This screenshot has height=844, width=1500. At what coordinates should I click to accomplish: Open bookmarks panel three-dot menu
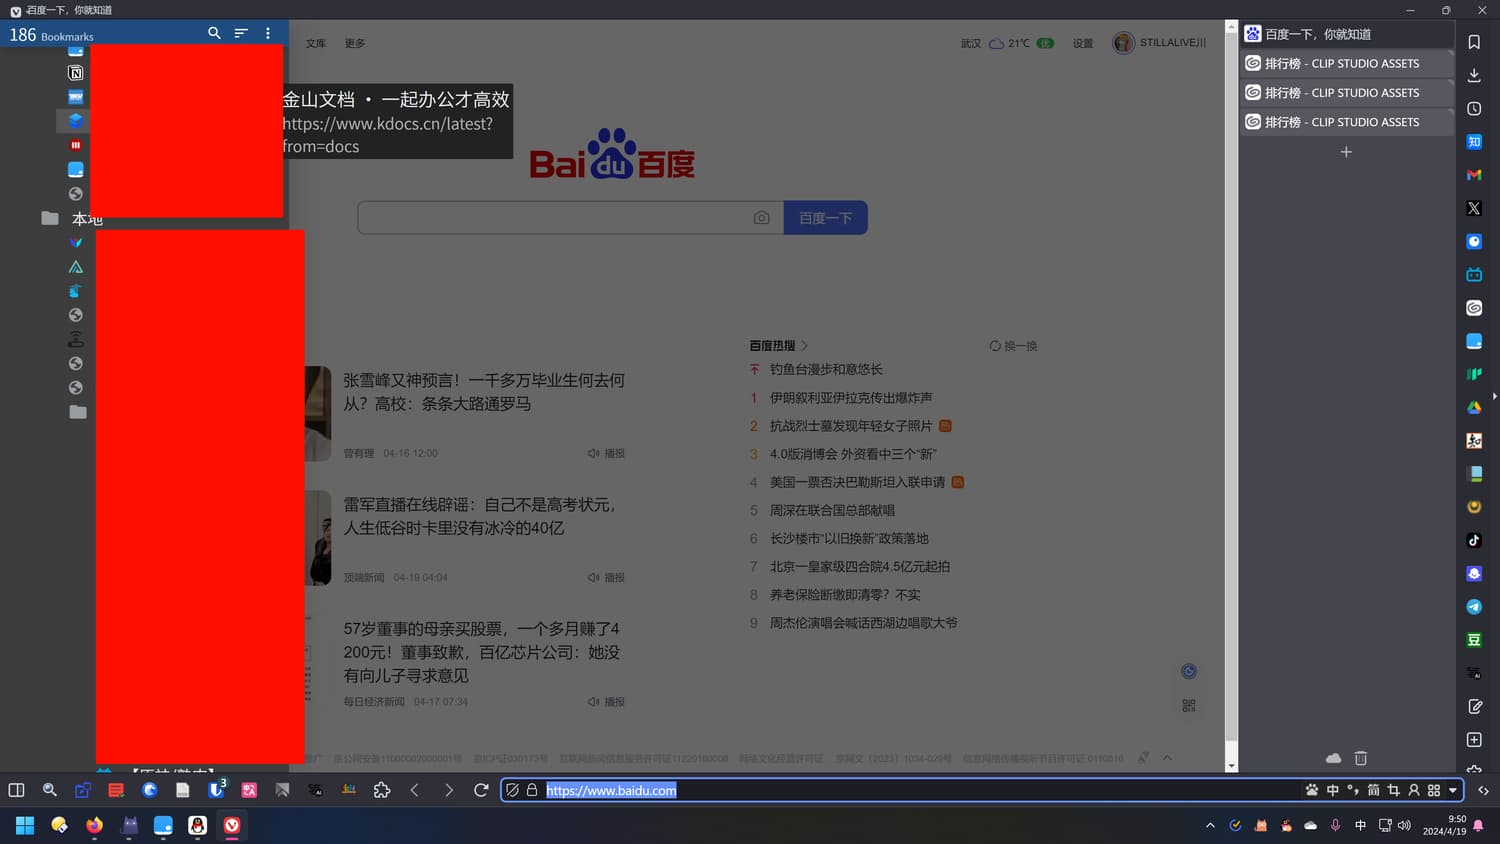(x=268, y=33)
